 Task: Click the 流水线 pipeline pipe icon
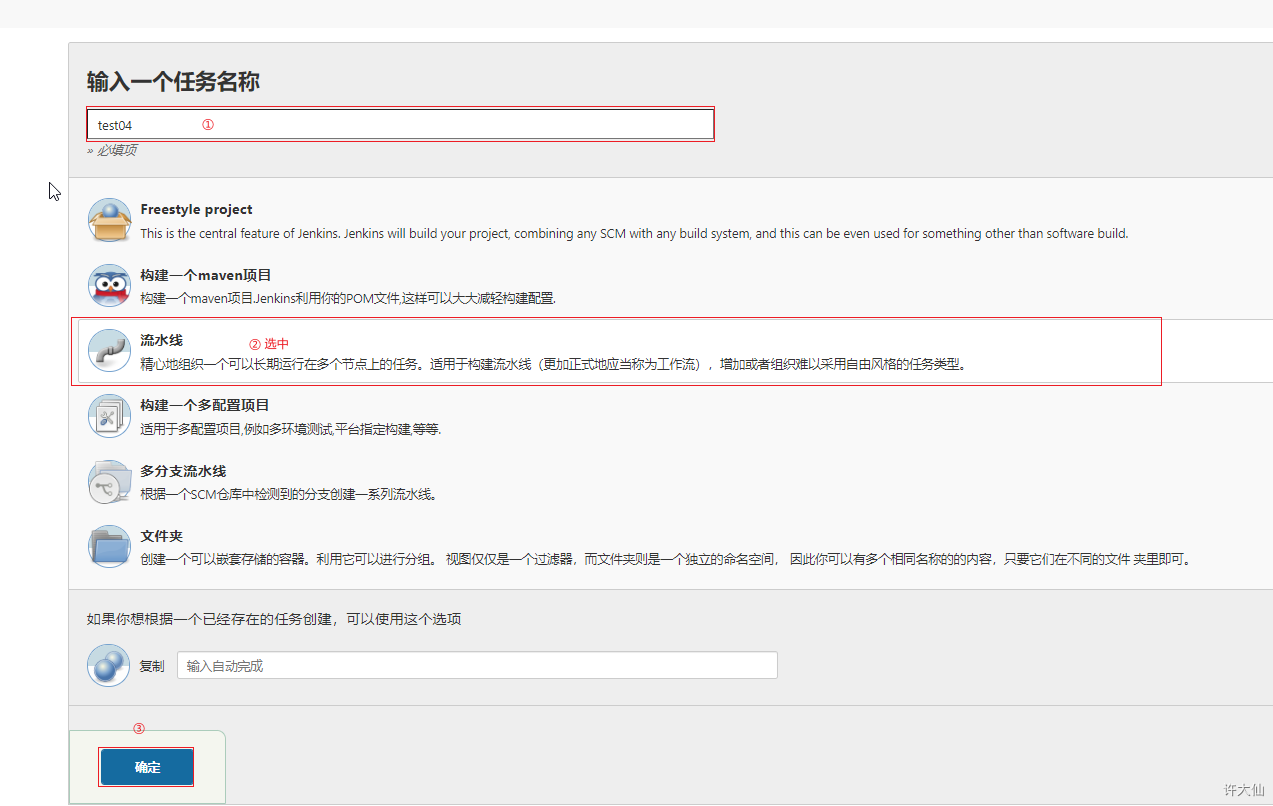pyautogui.click(x=109, y=351)
